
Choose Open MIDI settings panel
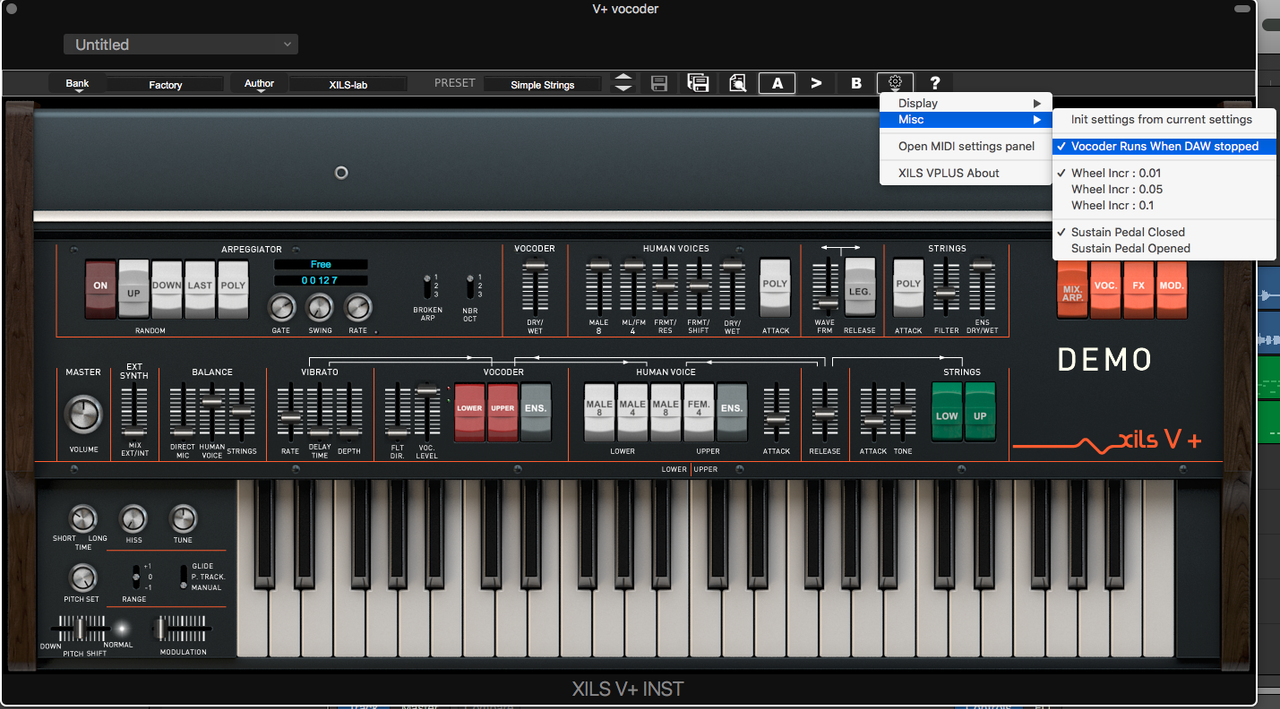(966, 146)
